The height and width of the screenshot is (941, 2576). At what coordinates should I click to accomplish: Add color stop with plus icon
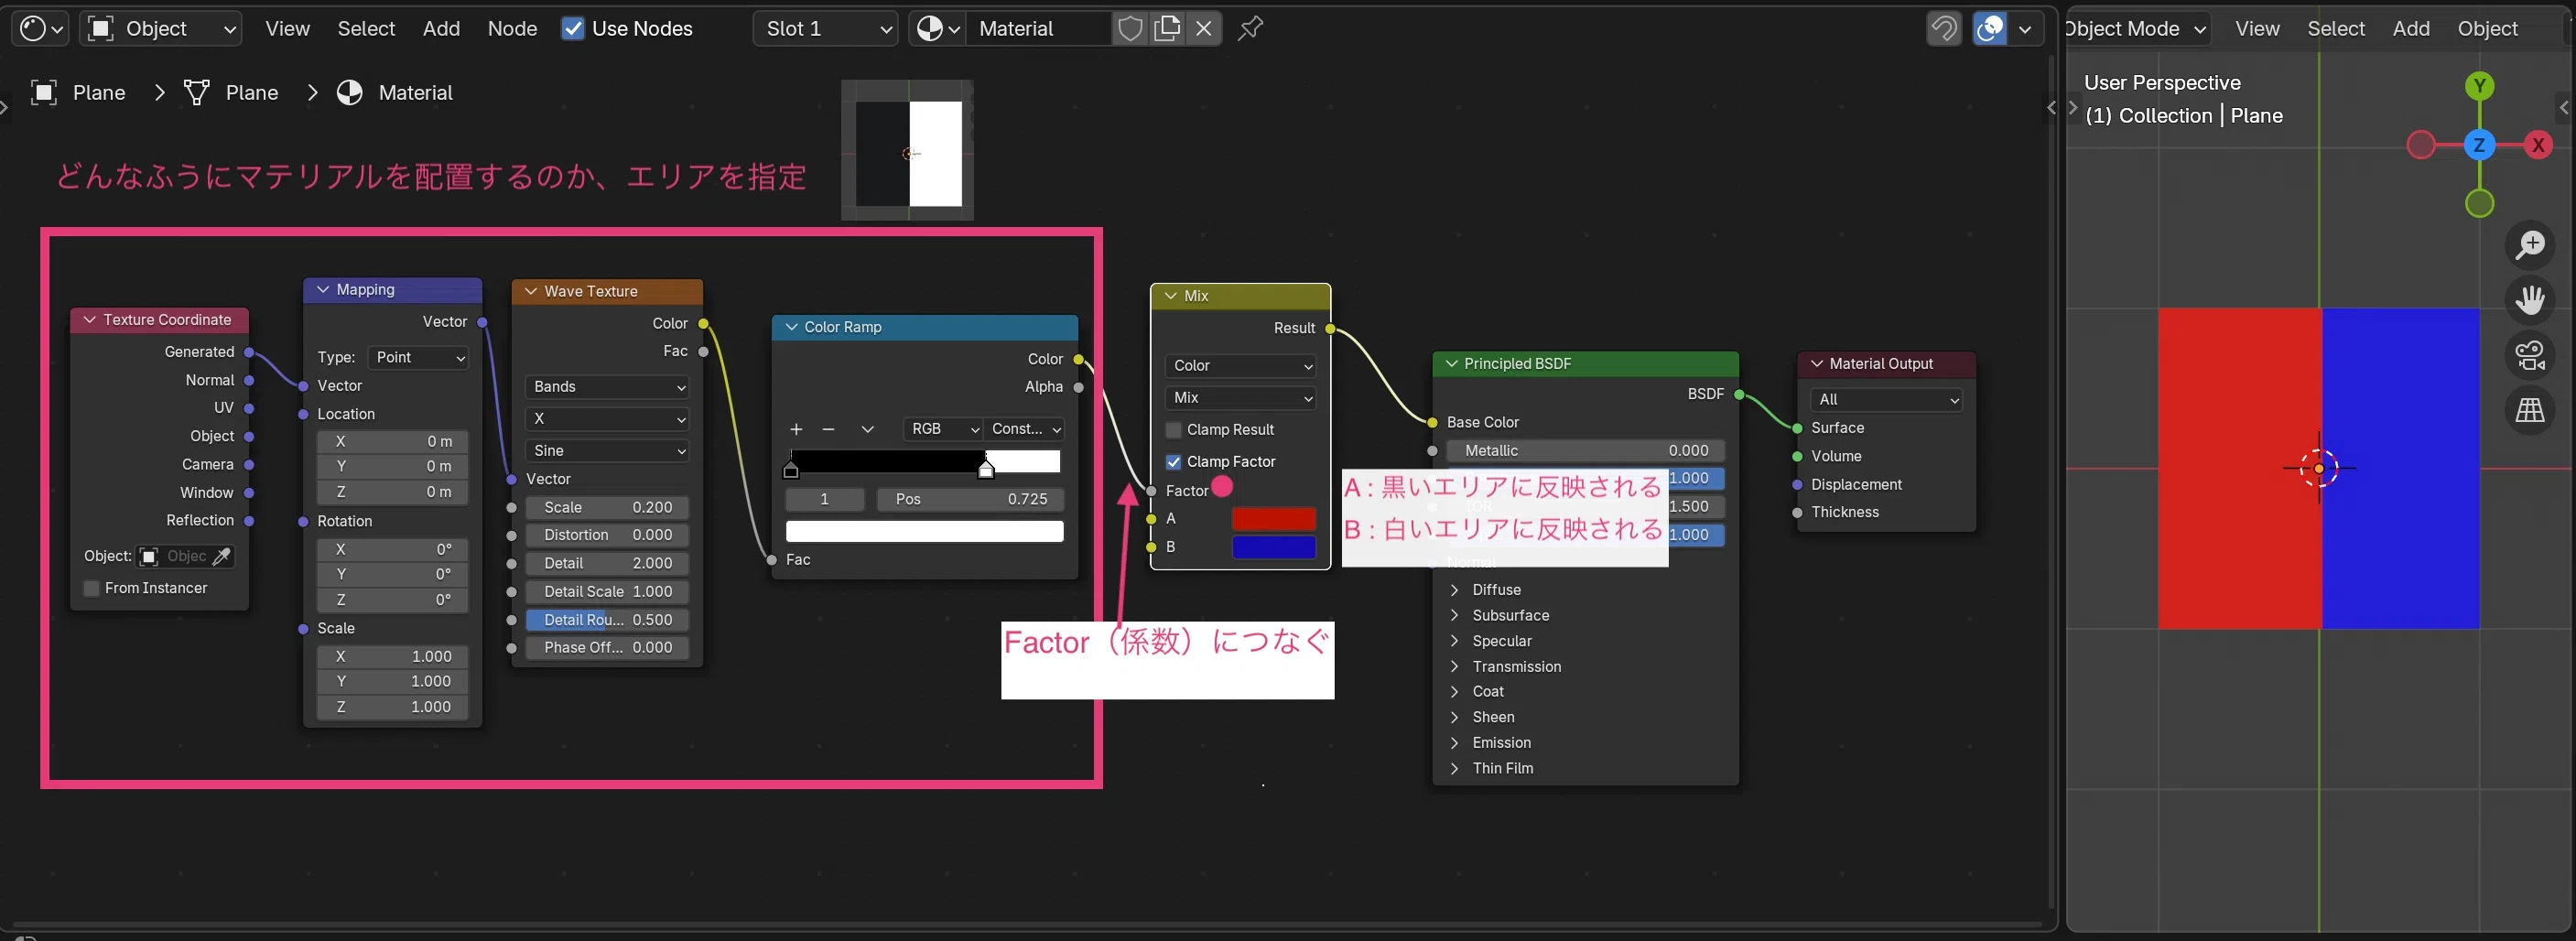[796, 429]
